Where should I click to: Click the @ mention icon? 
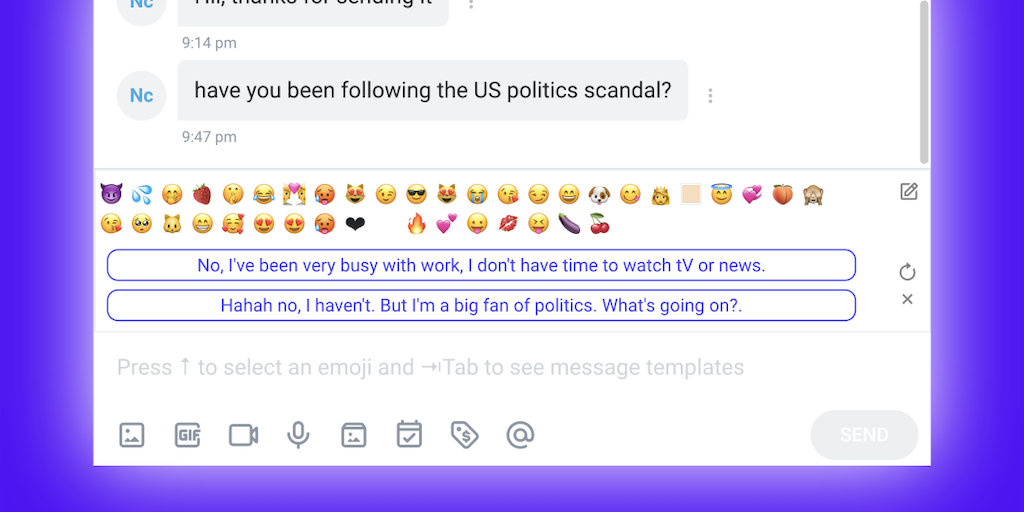click(520, 435)
